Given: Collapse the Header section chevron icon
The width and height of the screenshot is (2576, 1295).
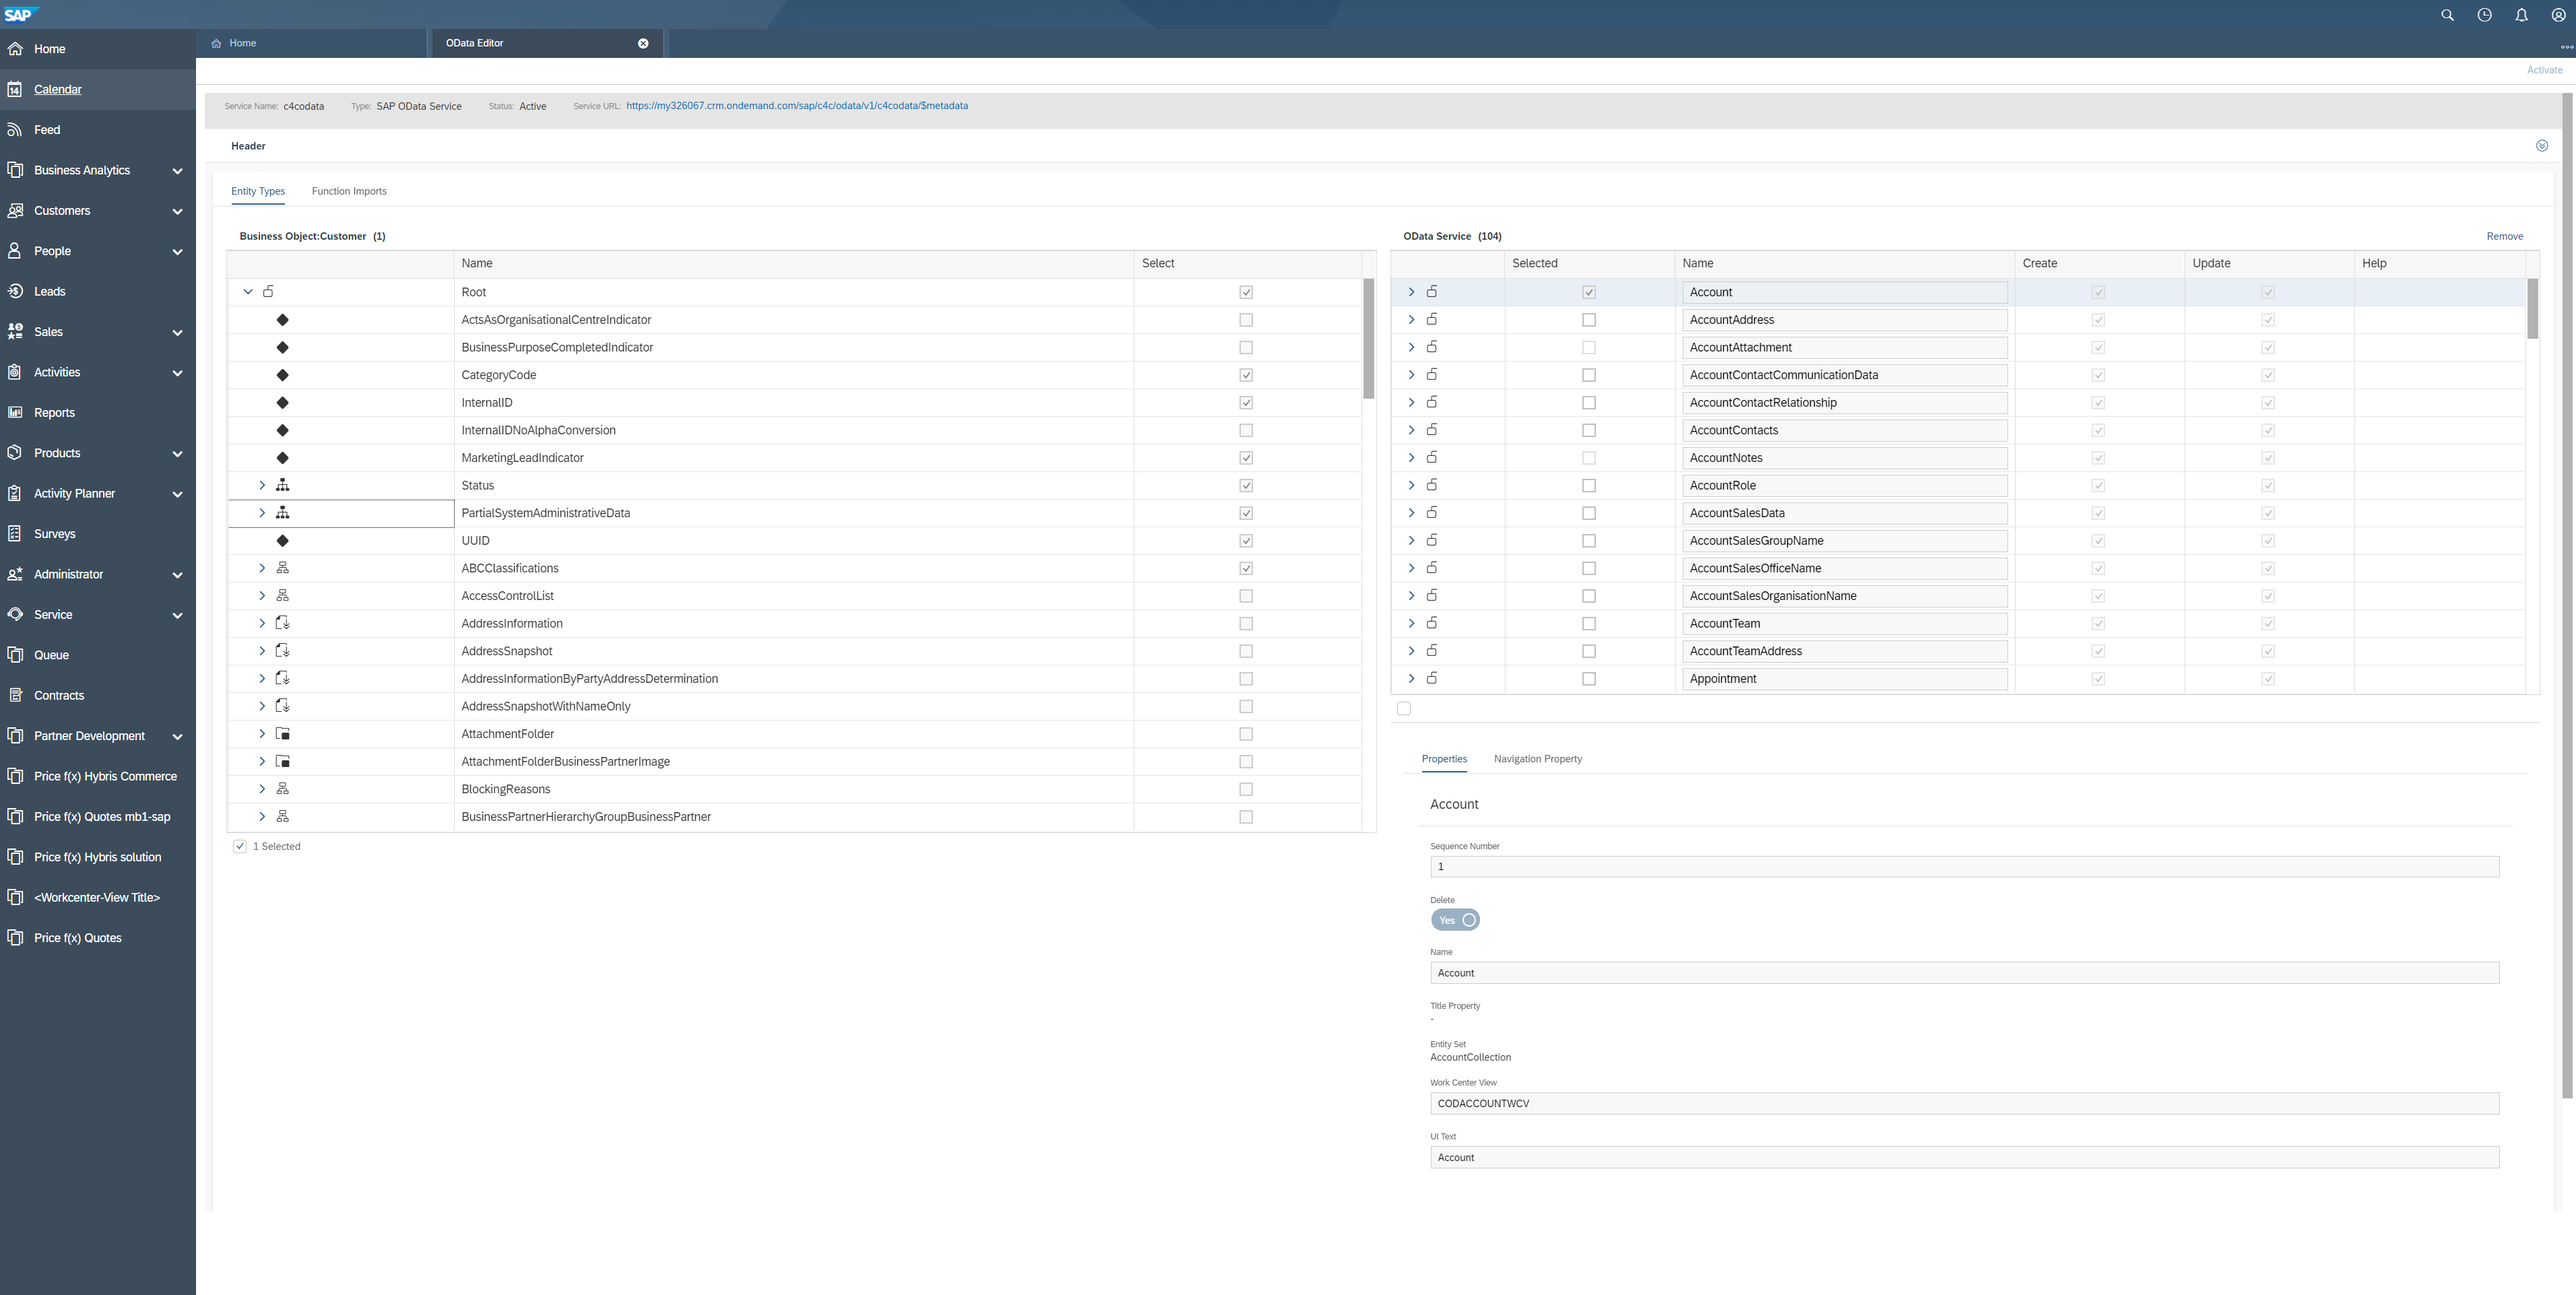Looking at the screenshot, I should tap(2541, 146).
